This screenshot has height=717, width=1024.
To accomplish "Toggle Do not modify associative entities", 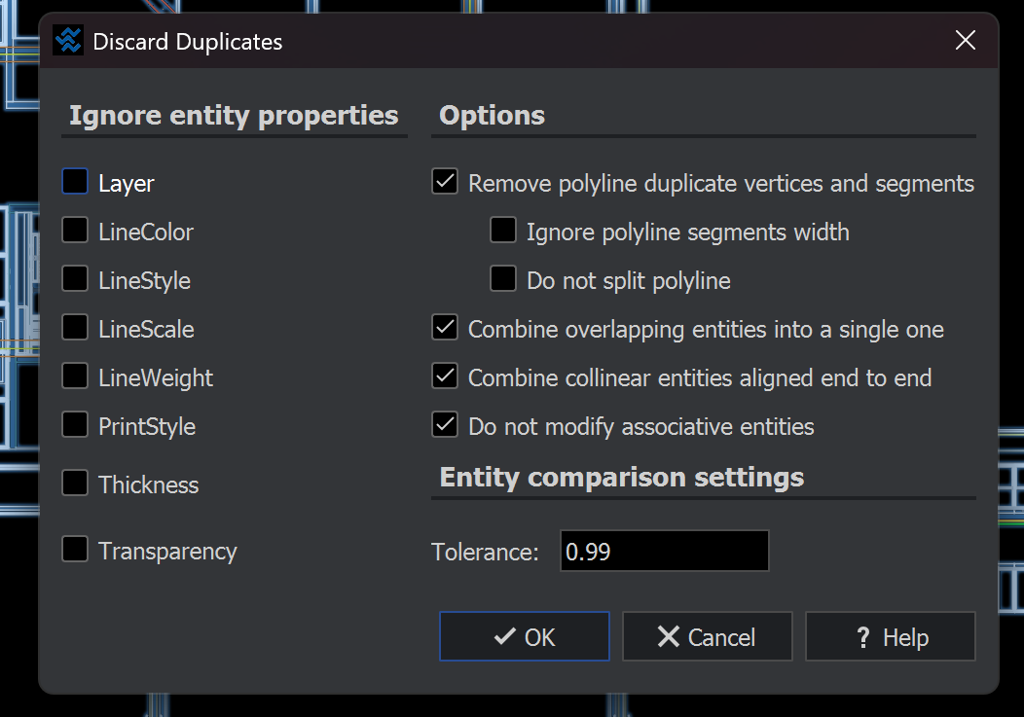I will pyautogui.click(x=445, y=425).
